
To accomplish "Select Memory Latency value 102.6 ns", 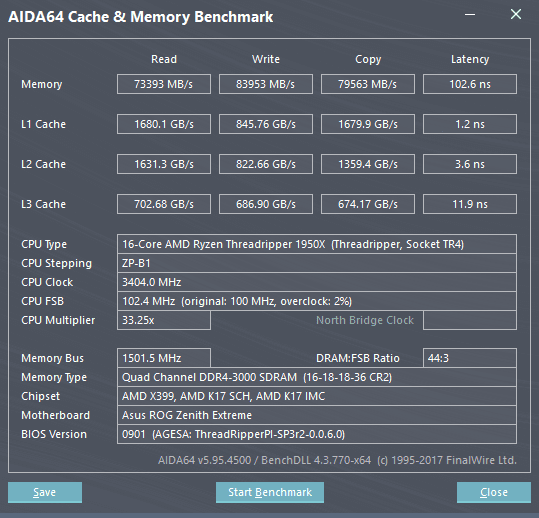I will point(470,84).
